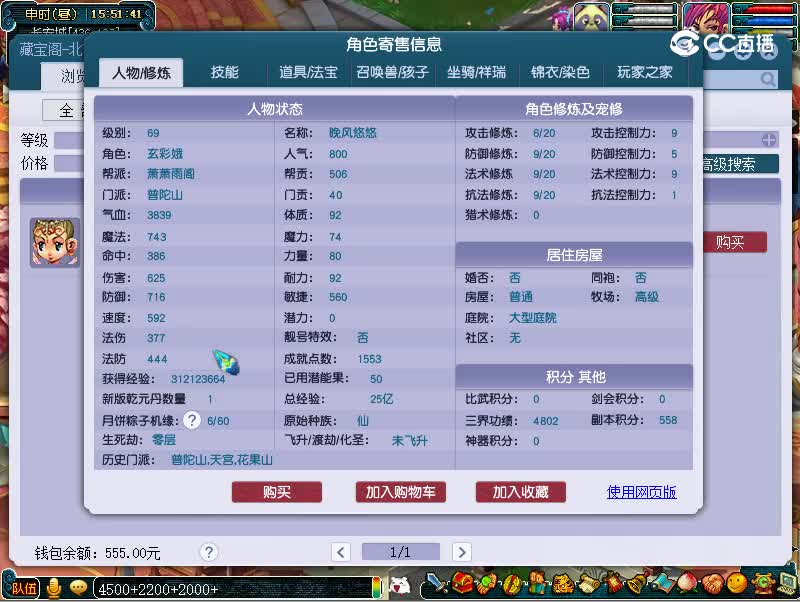The image size is (800, 602).
Task: Click the question mark next to 月饼粽子机缘
Action: pos(192,420)
